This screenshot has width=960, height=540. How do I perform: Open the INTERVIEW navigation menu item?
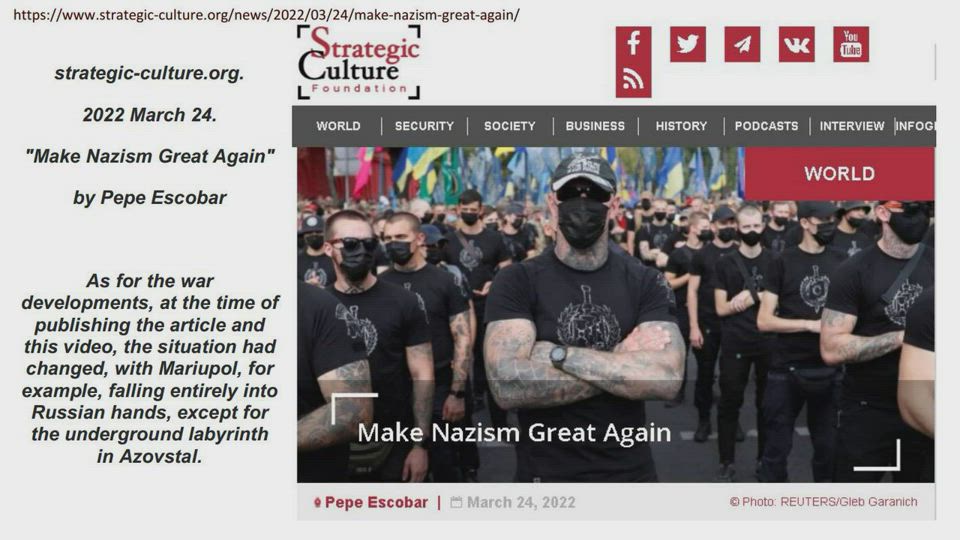[x=852, y=126]
